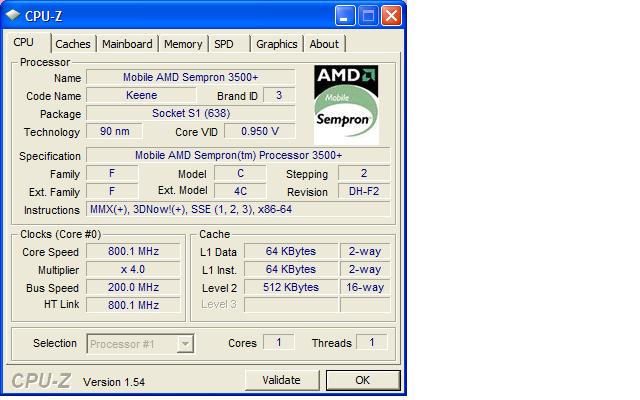Click the Validate button

[282, 380]
